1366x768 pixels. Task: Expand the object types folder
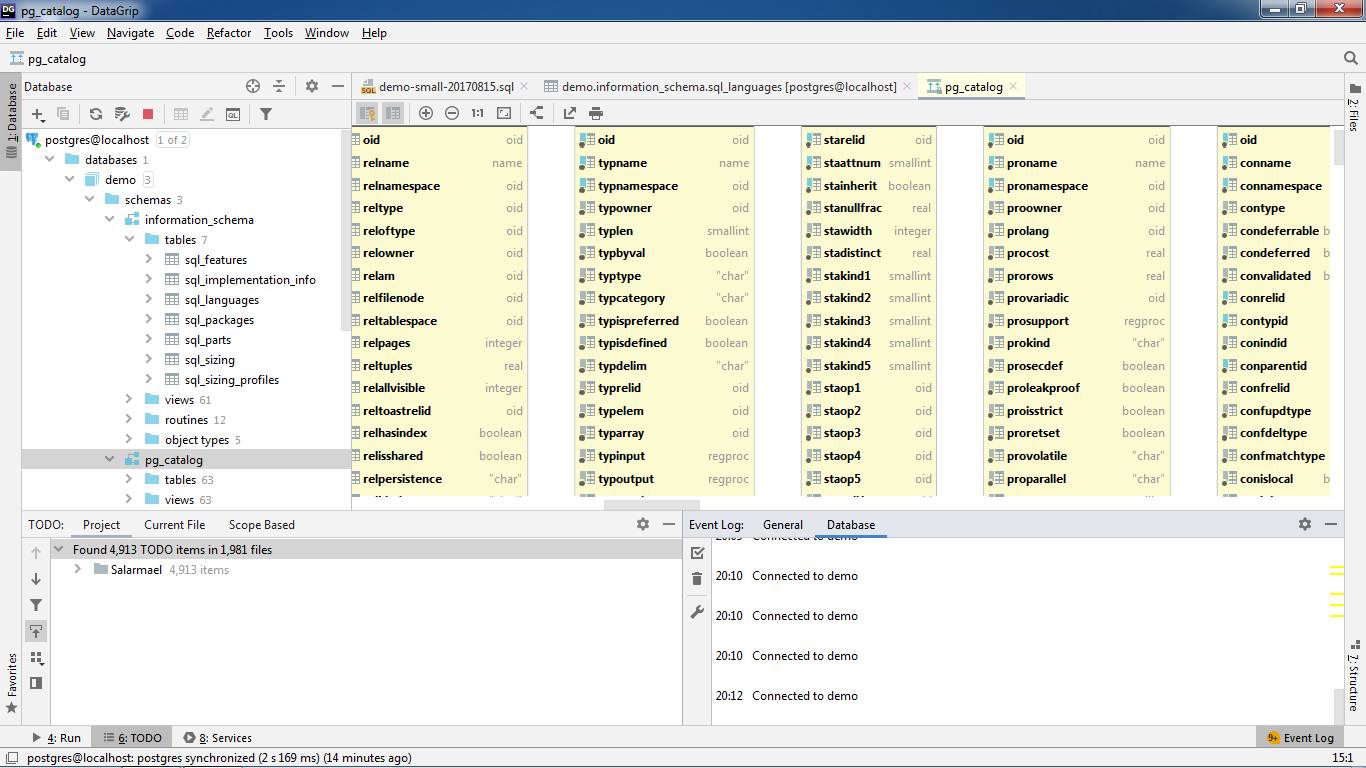point(129,440)
